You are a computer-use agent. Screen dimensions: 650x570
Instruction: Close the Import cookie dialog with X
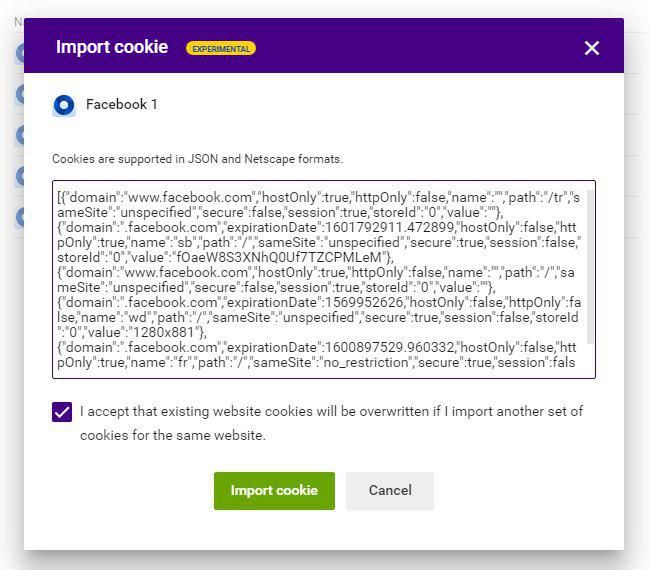coord(592,48)
